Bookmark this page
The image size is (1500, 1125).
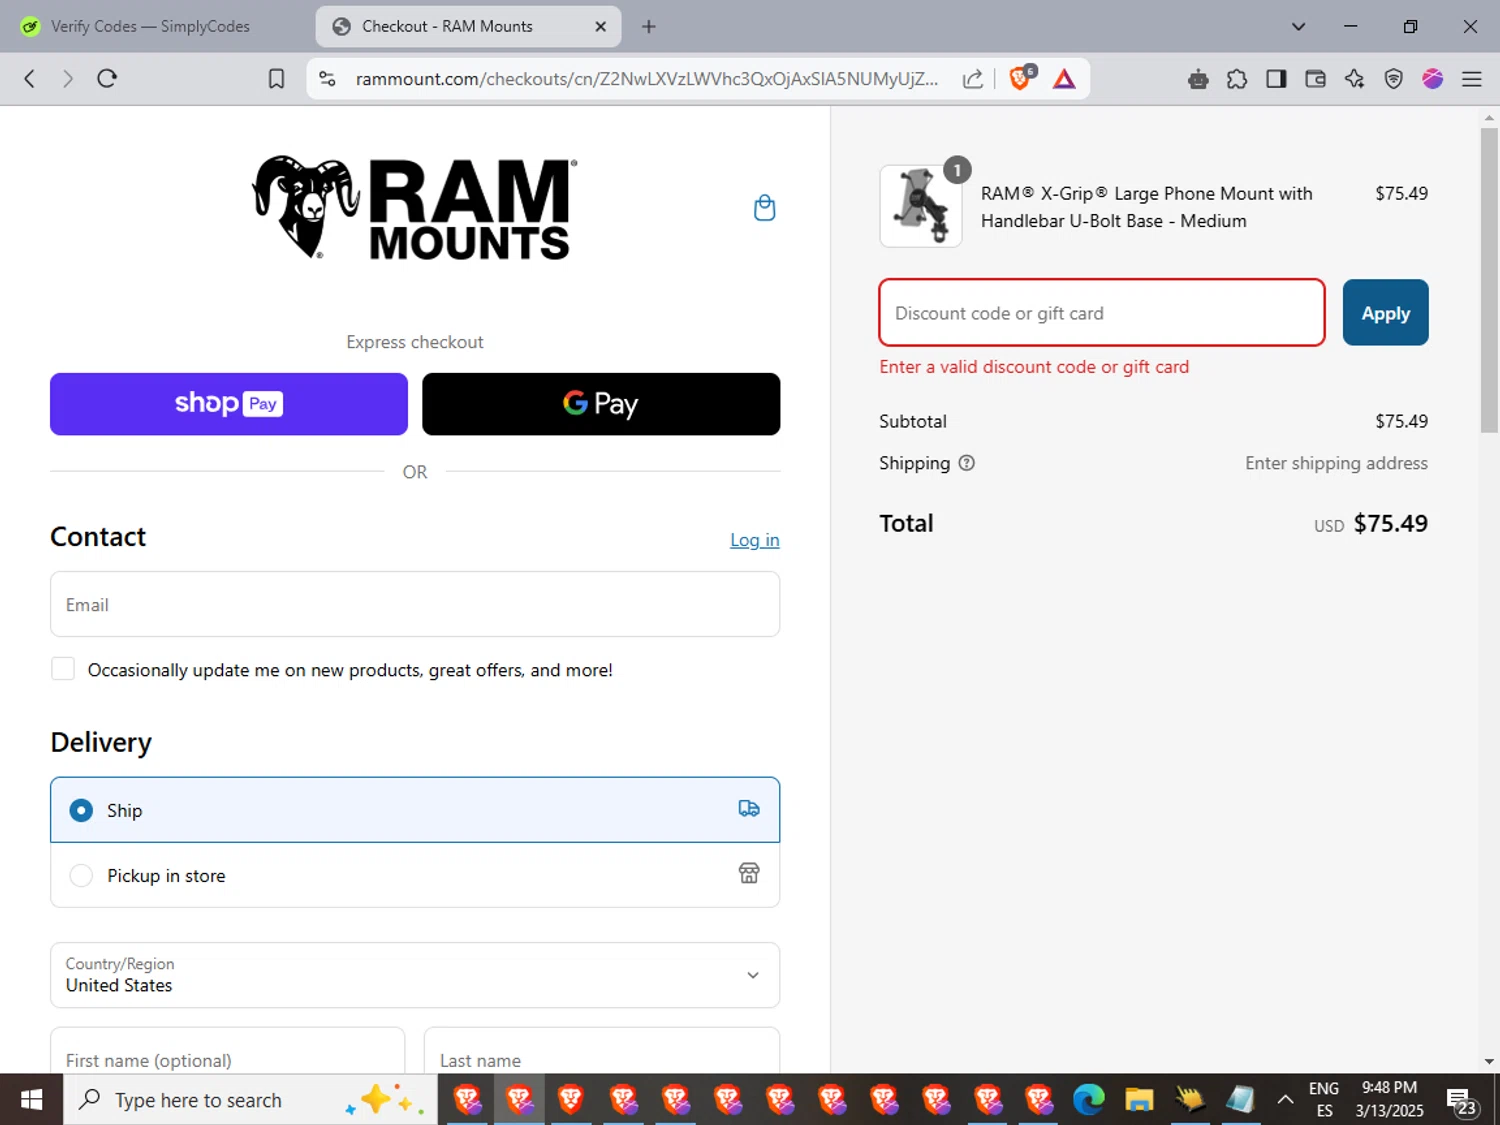point(277,79)
